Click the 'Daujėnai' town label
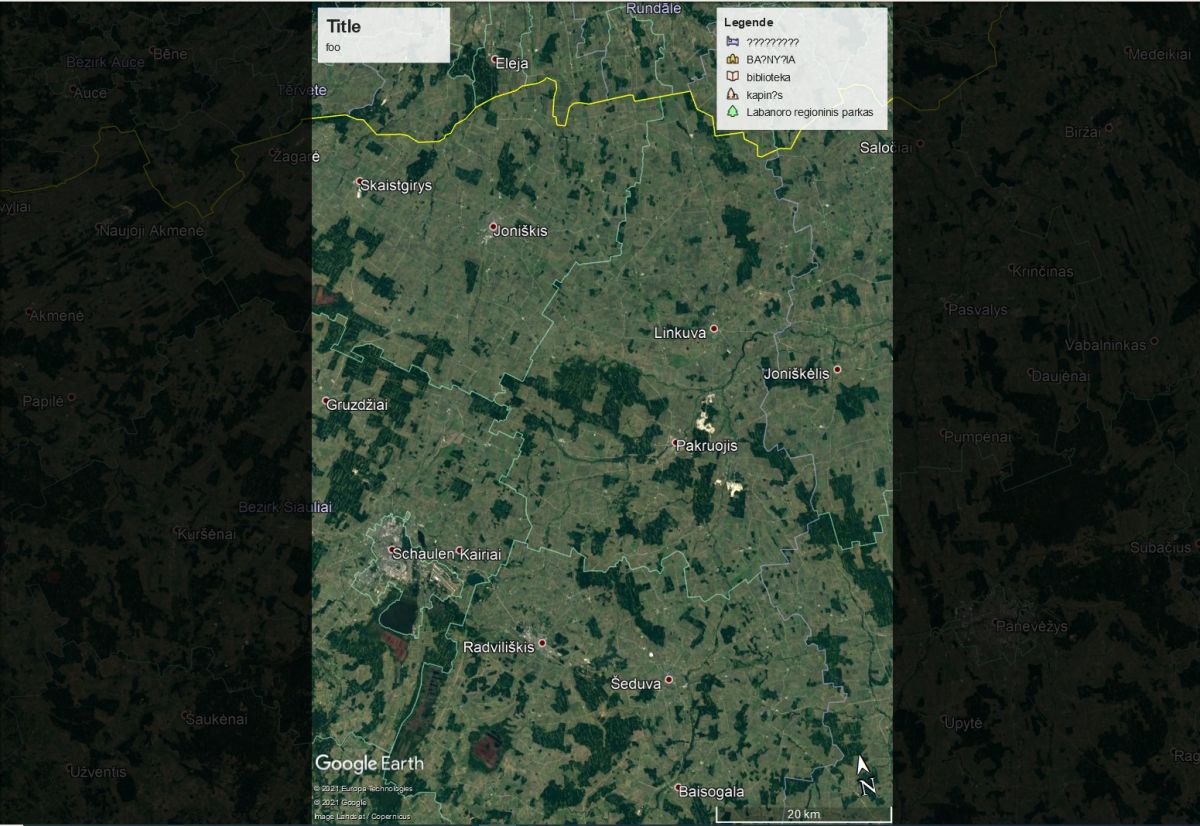This screenshot has height=826, width=1200. 1059,376
